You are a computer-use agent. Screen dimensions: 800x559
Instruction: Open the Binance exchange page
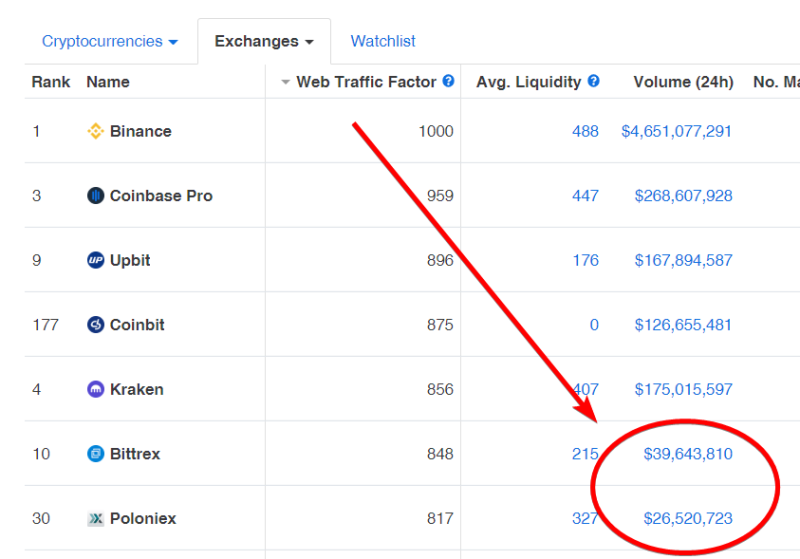pos(140,131)
